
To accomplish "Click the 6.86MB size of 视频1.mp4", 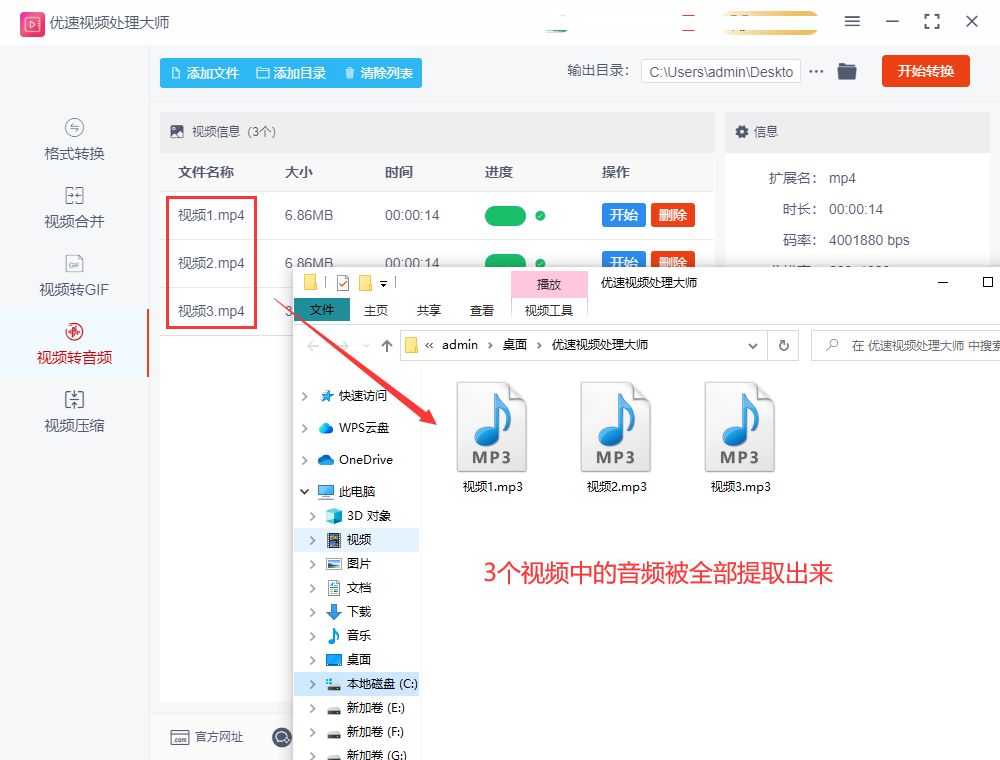I will (309, 216).
